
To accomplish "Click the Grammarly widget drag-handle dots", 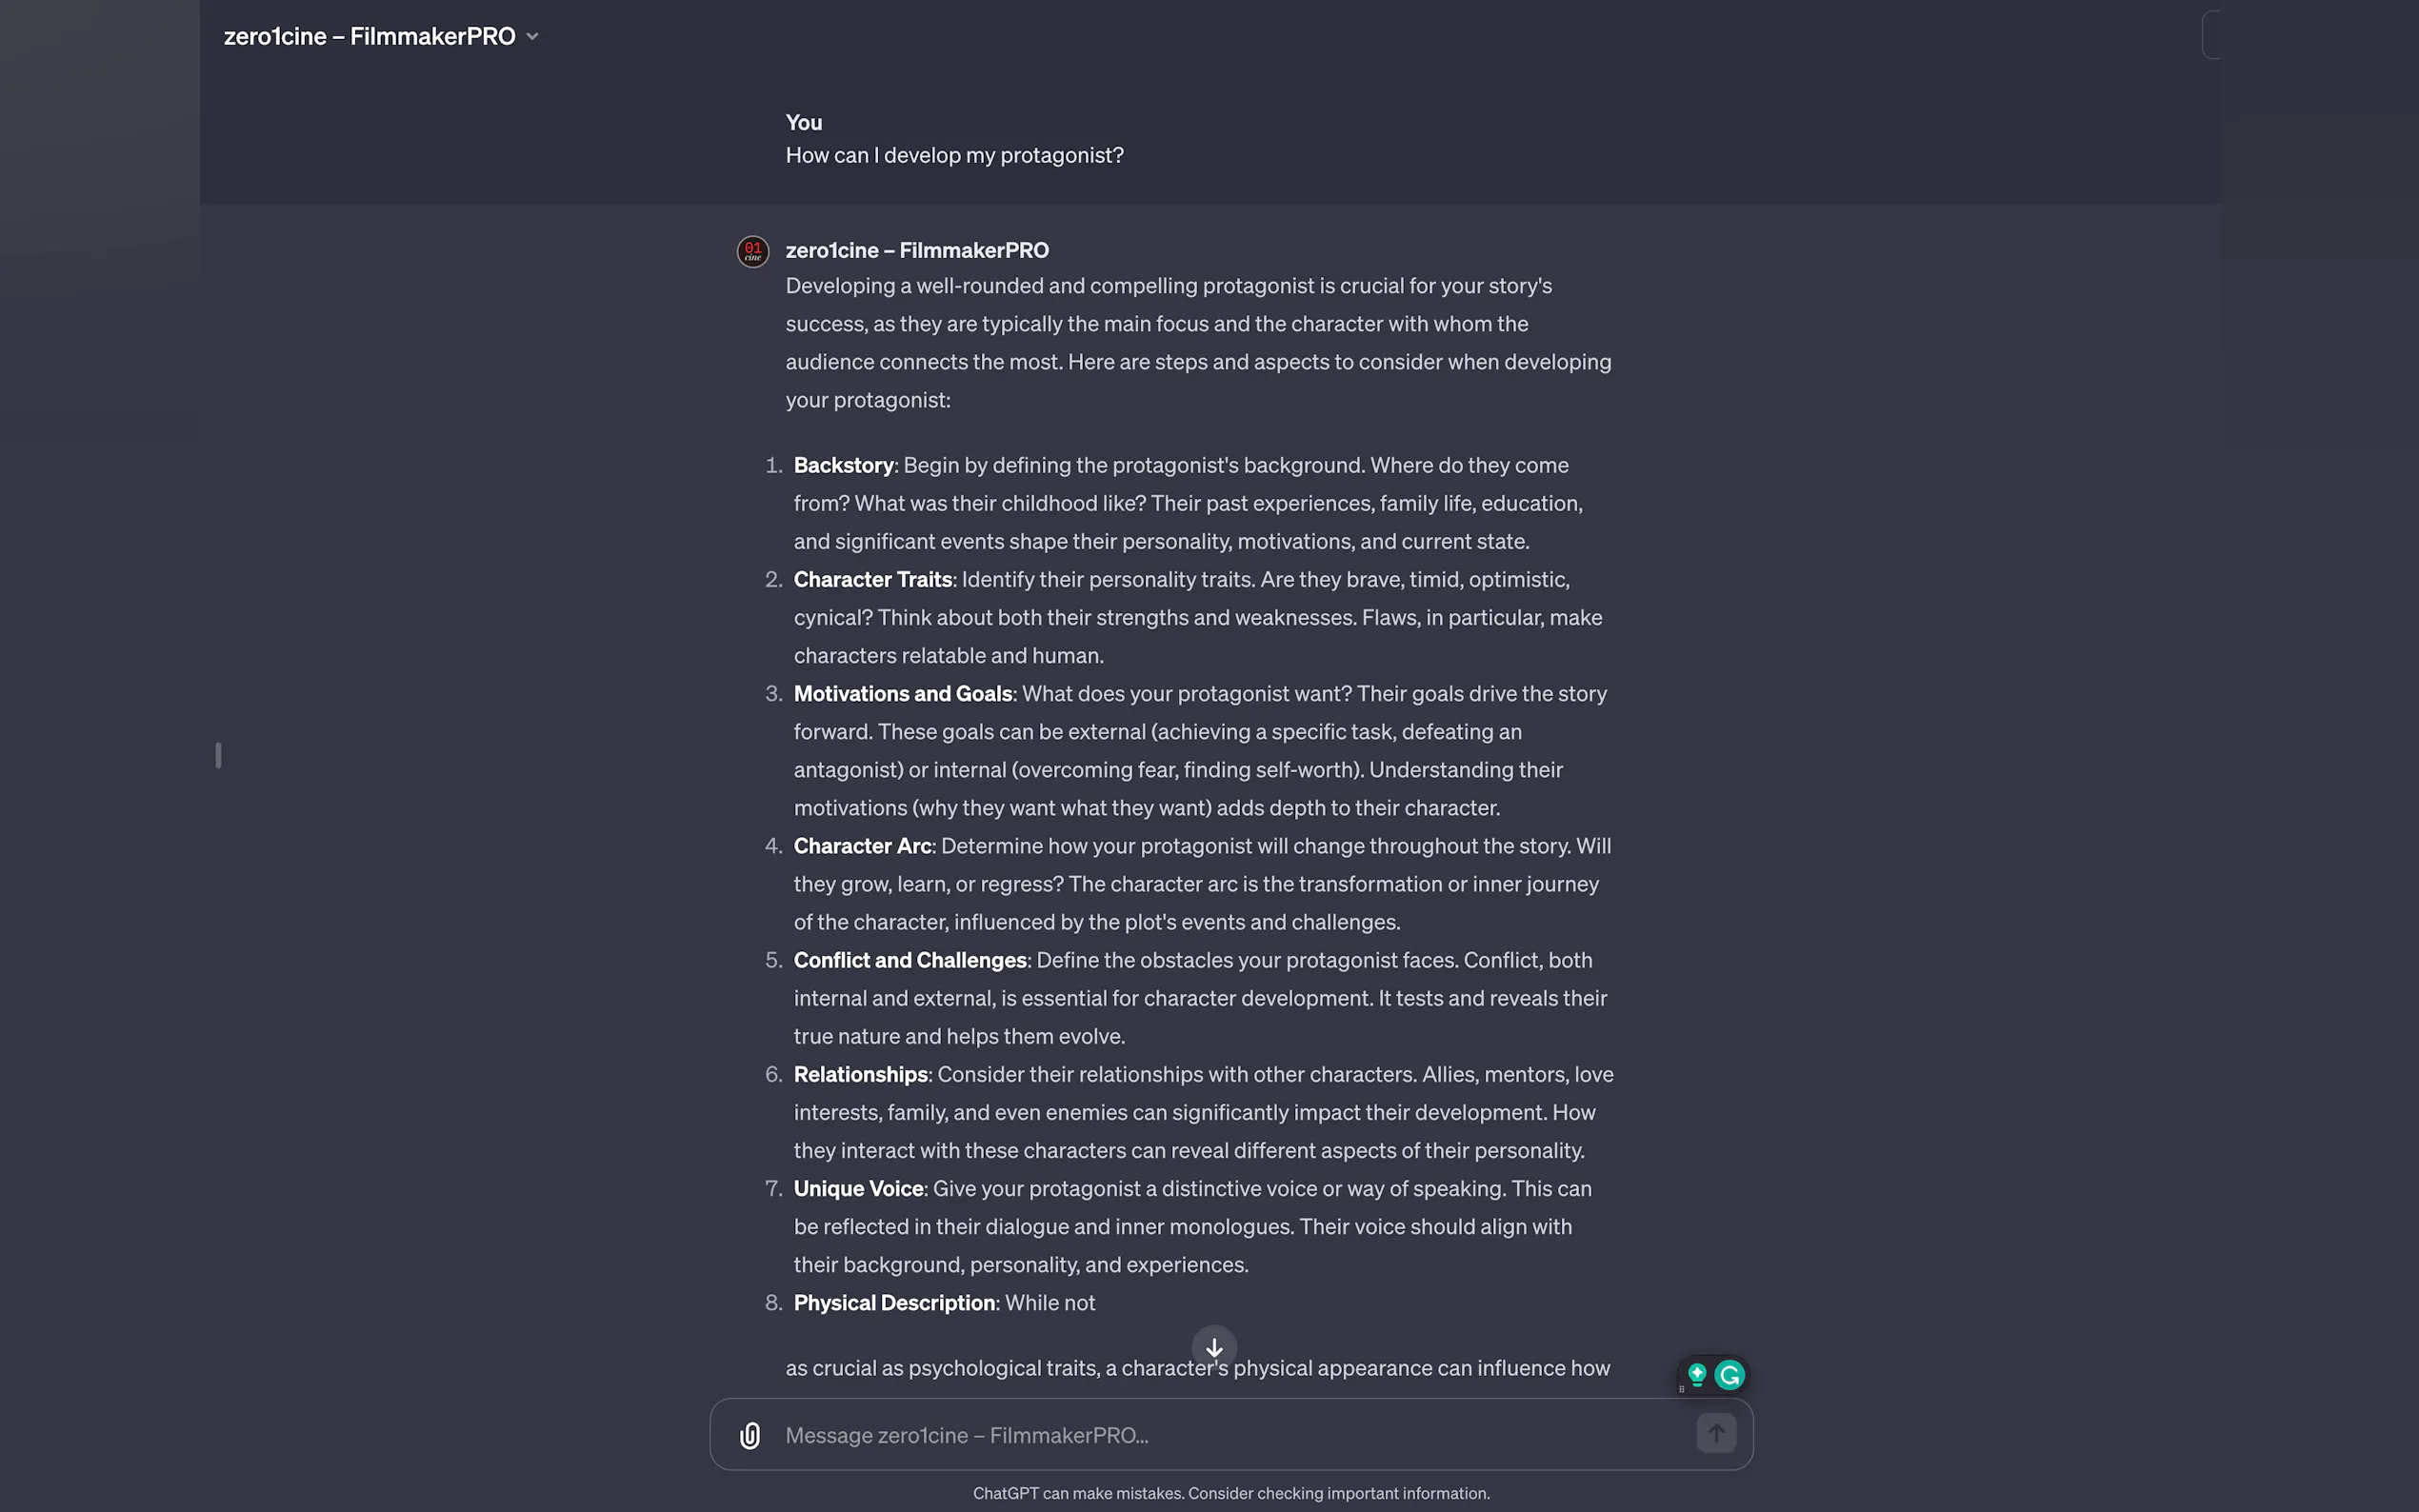I will point(1682,1388).
